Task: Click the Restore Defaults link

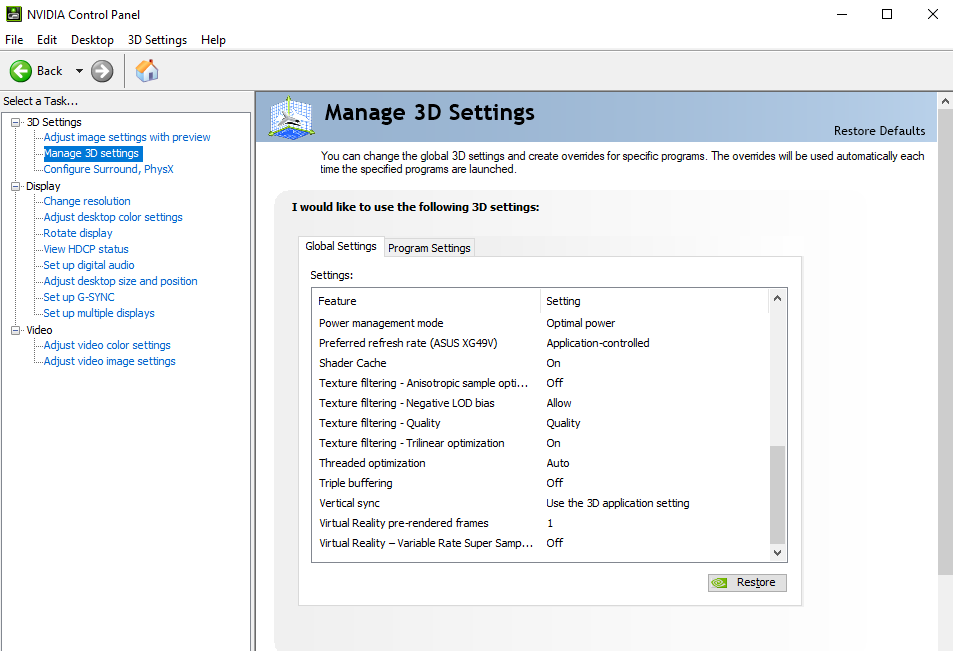Action: click(879, 131)
